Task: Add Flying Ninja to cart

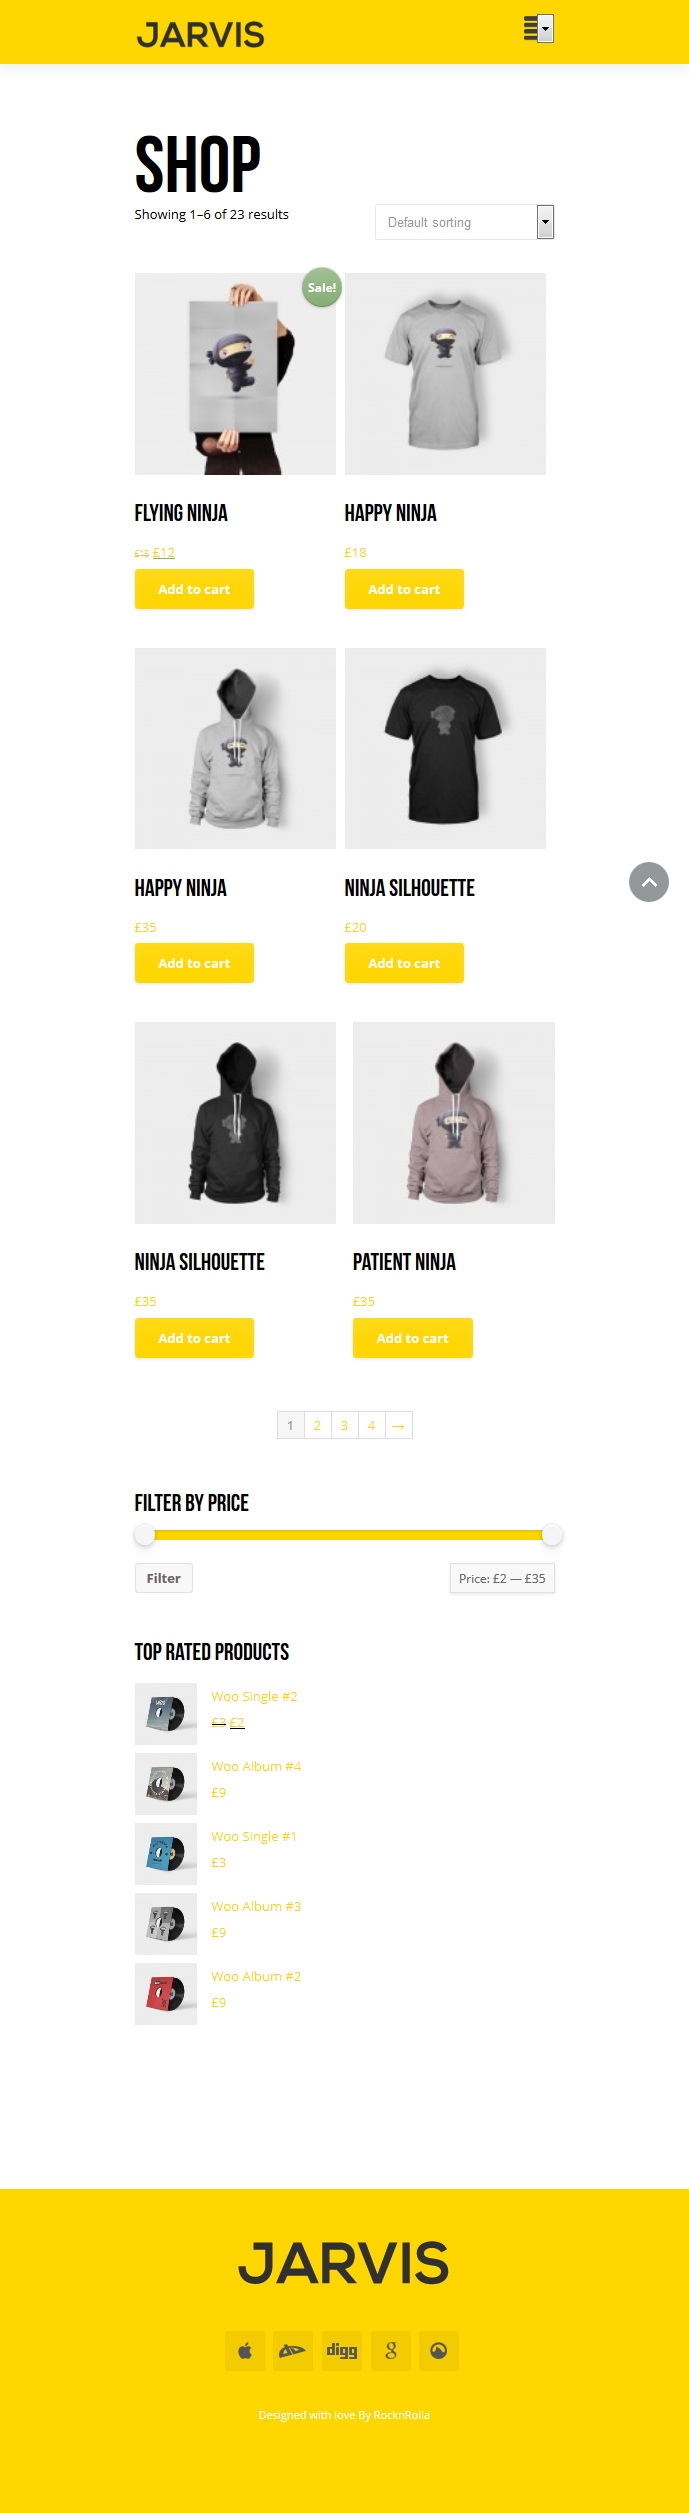Action: pyautogui.click(x=194, y=589)
